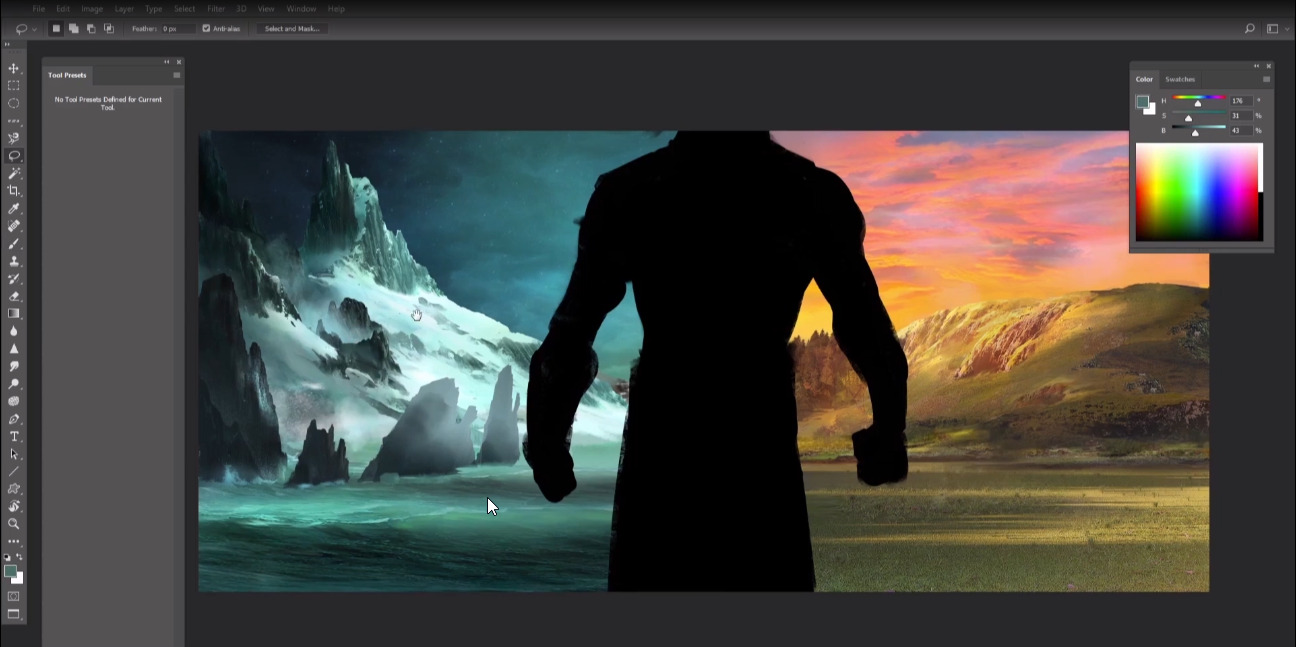
Task: Toggle Quick Mask mode
Action: click(14, 596)
